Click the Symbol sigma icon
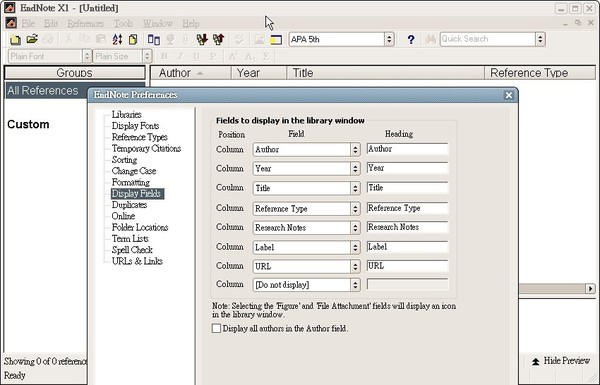 [266, 56]
